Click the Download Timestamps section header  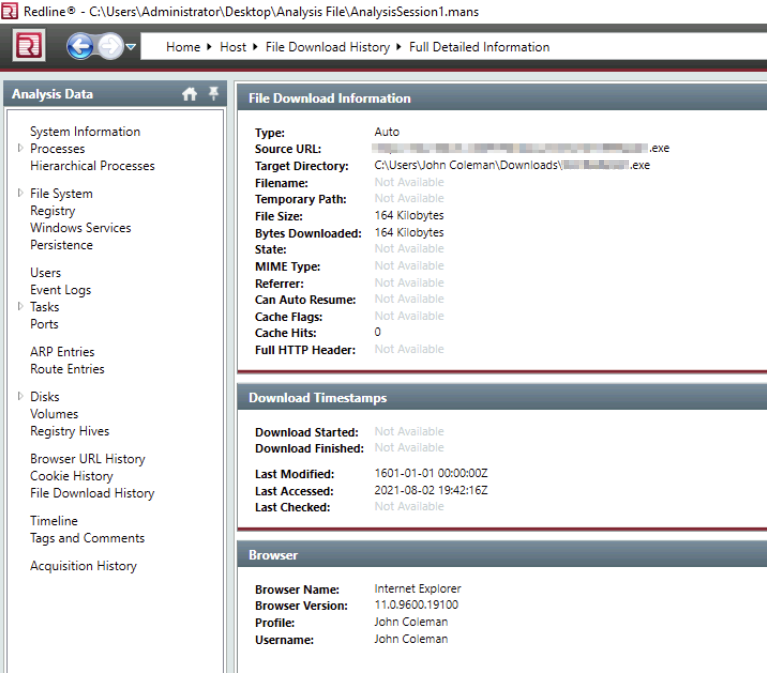tap(502, 398)
